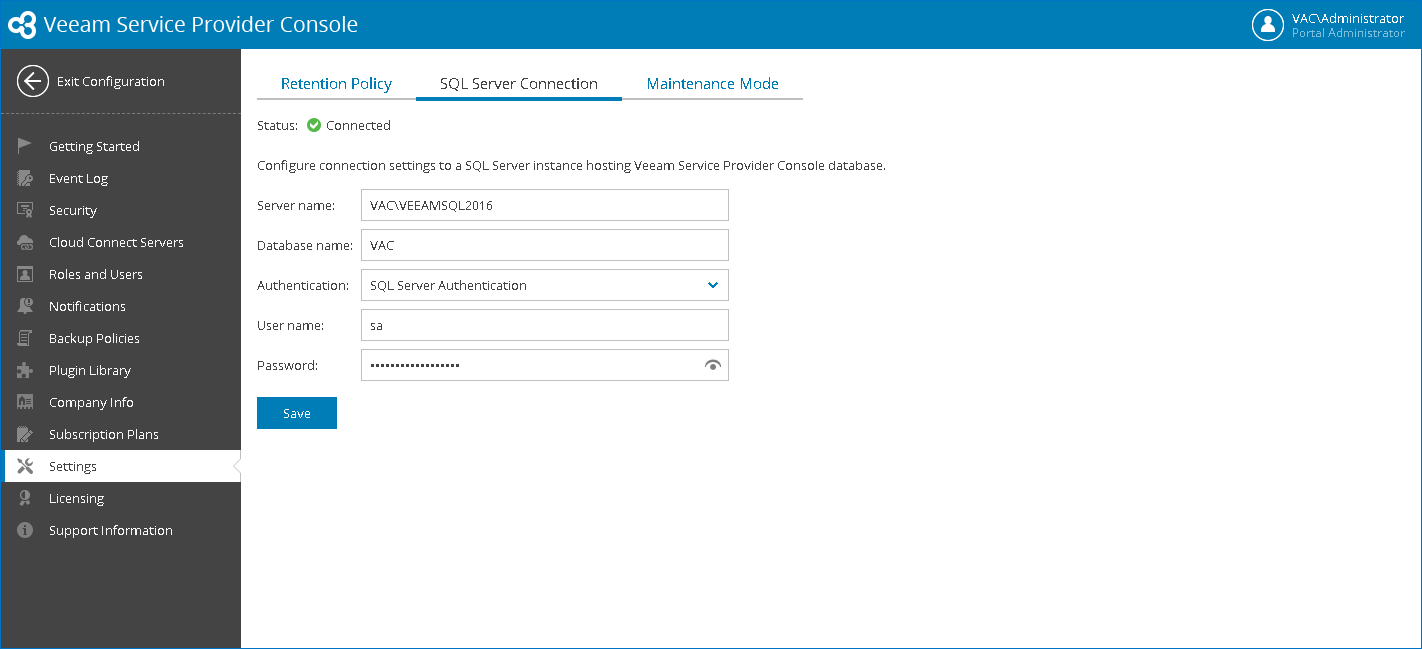
Task: Click the Event Log icon
Action: click(x=25, y=178)
